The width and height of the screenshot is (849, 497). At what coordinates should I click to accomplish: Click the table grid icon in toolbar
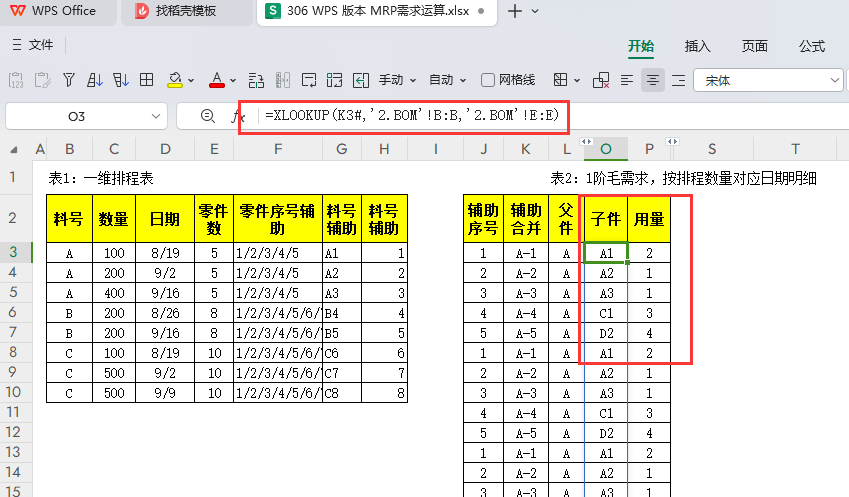coord(147,80)
